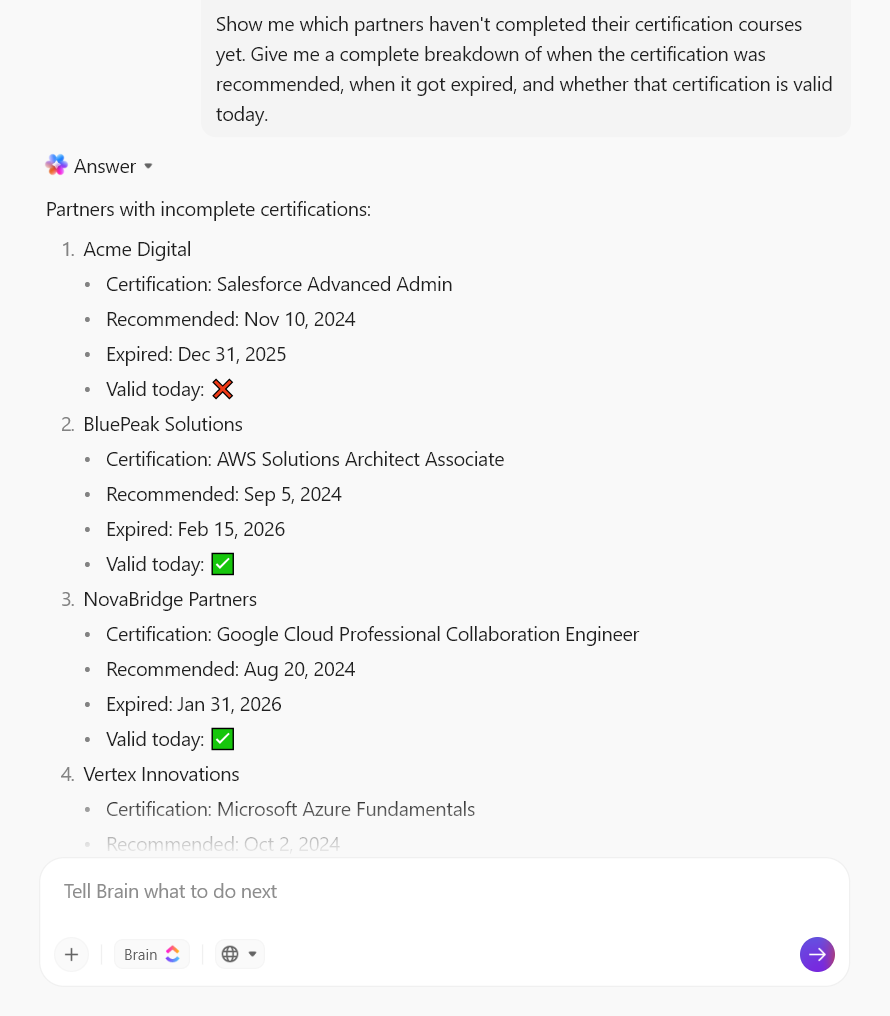Screen dimensions: 890x1016
Task: Click the 'Answer' label text
Action: (x=105, y=166)
